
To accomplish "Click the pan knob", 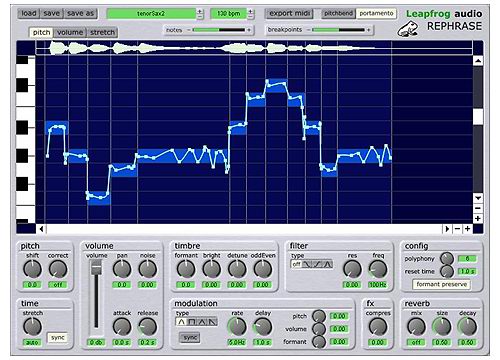I will tap(122, 269).
